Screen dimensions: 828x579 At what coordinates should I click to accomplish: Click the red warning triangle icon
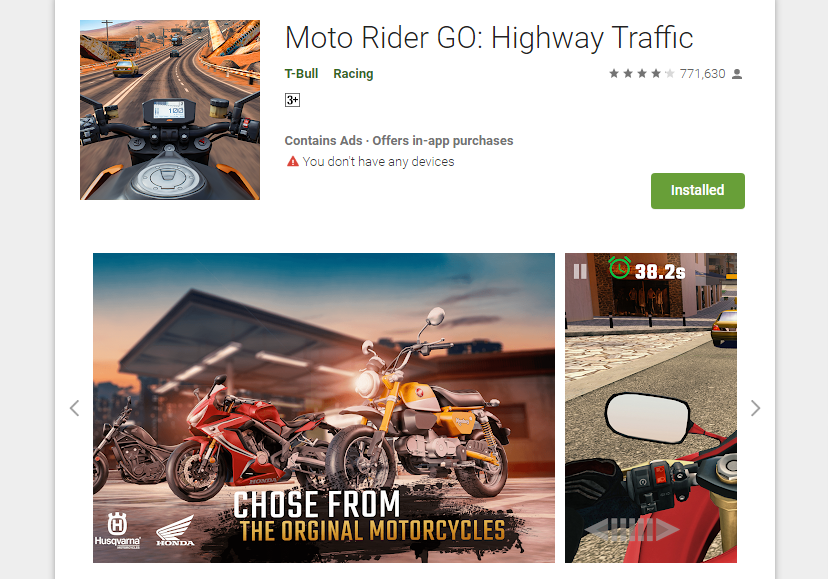pyautogui.click(x=293, y=161)
